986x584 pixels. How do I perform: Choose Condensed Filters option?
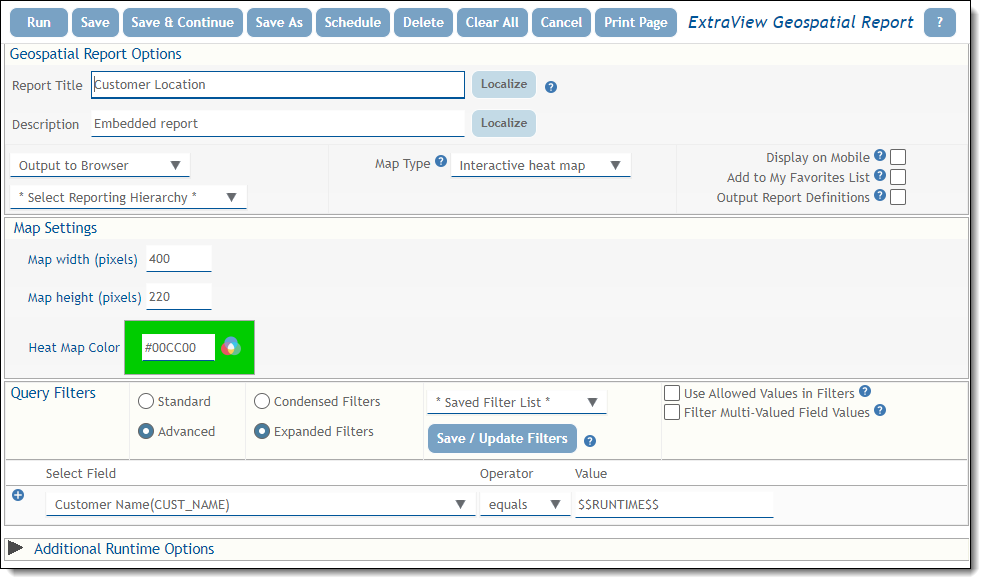[x=262, y=401]
